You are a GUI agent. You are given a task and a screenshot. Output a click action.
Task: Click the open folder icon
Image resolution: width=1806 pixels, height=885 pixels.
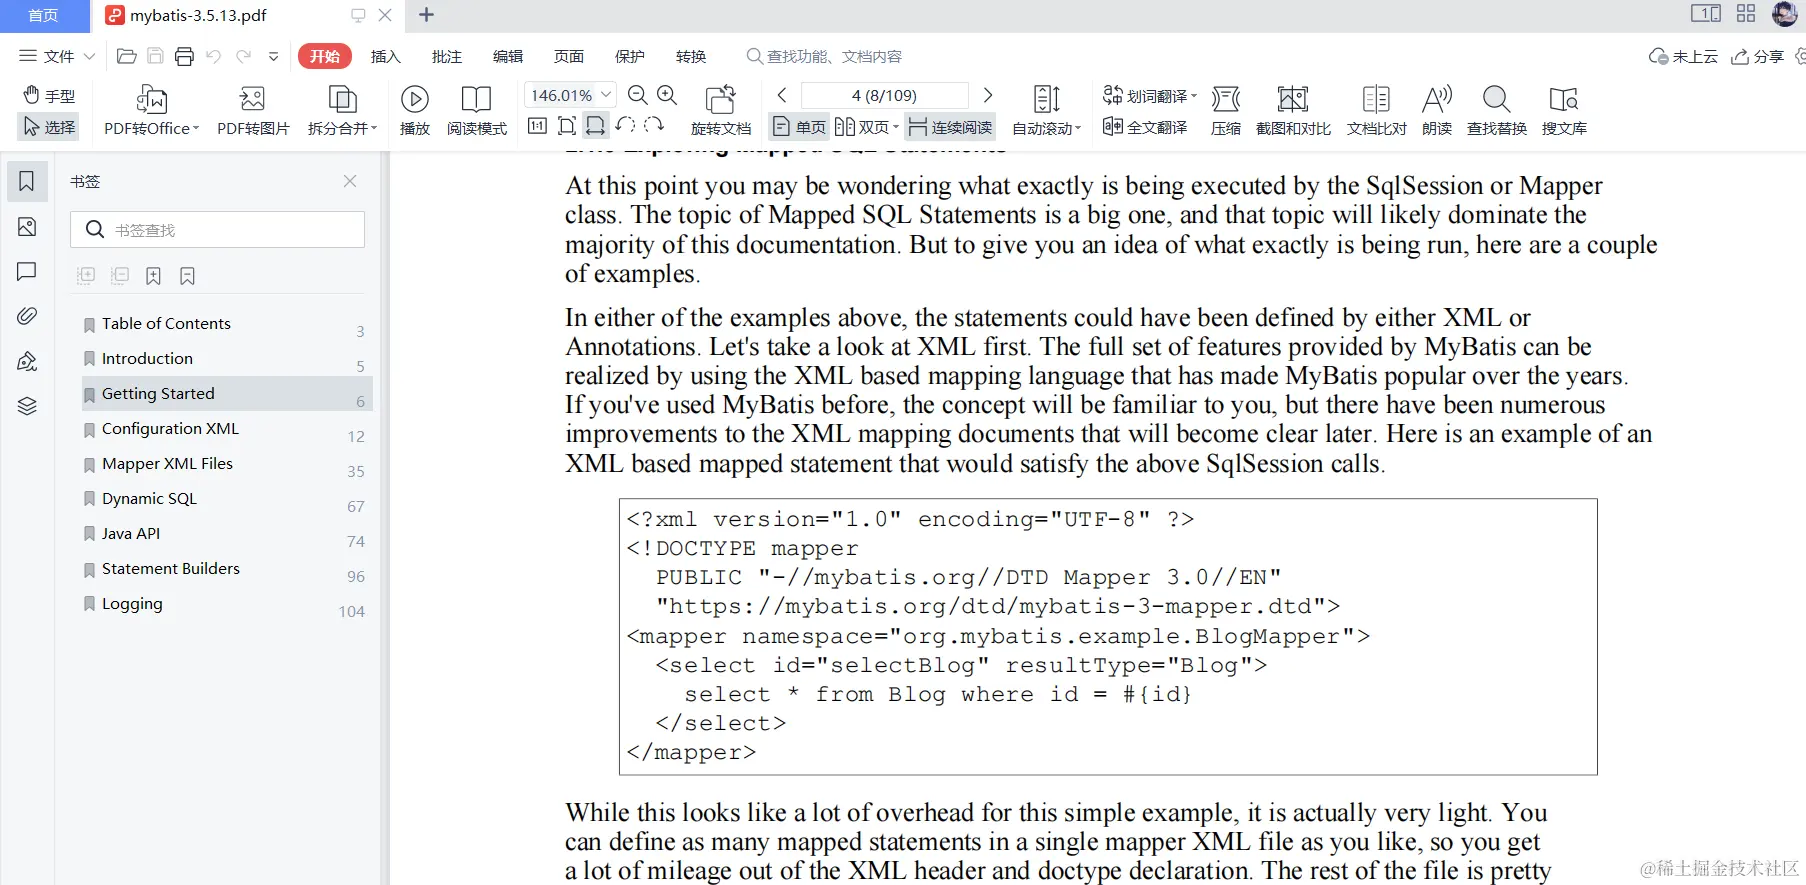[x=127, y=56]
